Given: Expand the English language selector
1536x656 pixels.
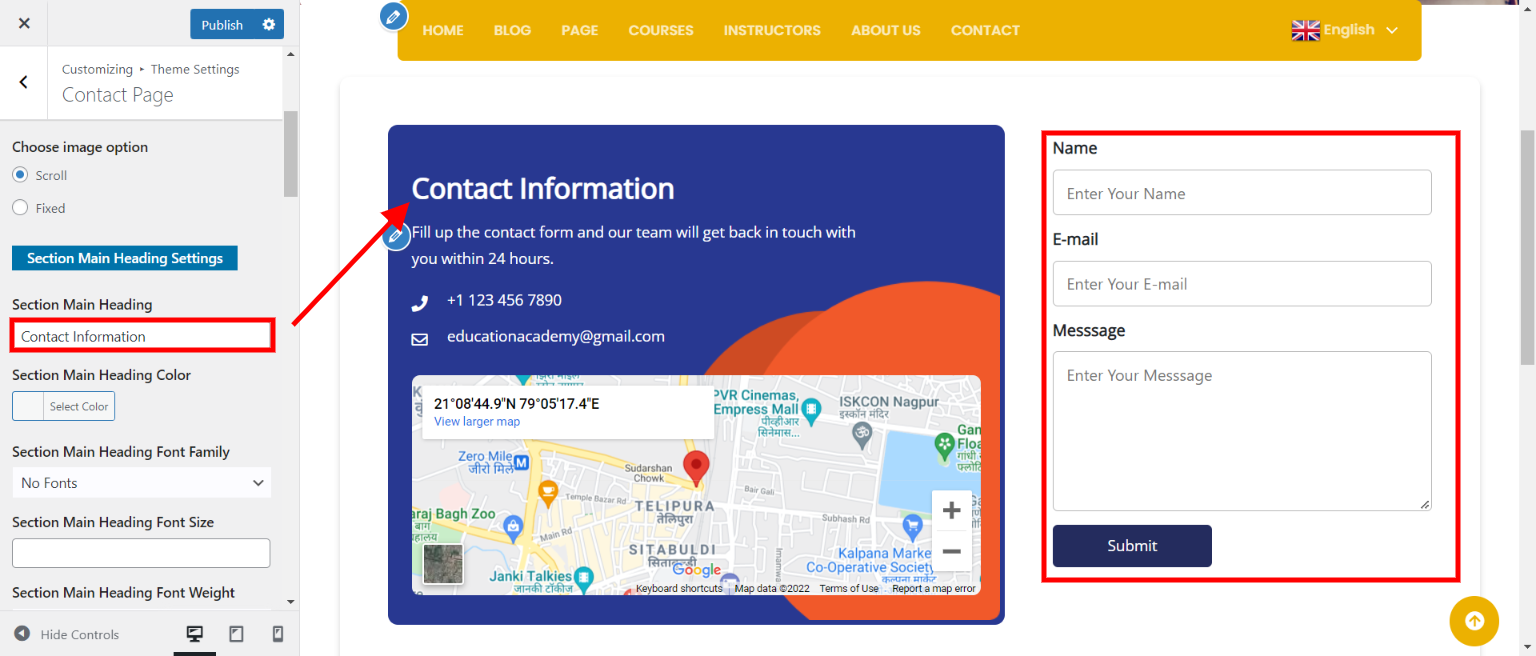Looking at the screenshot, I should tap(1345, 30).
